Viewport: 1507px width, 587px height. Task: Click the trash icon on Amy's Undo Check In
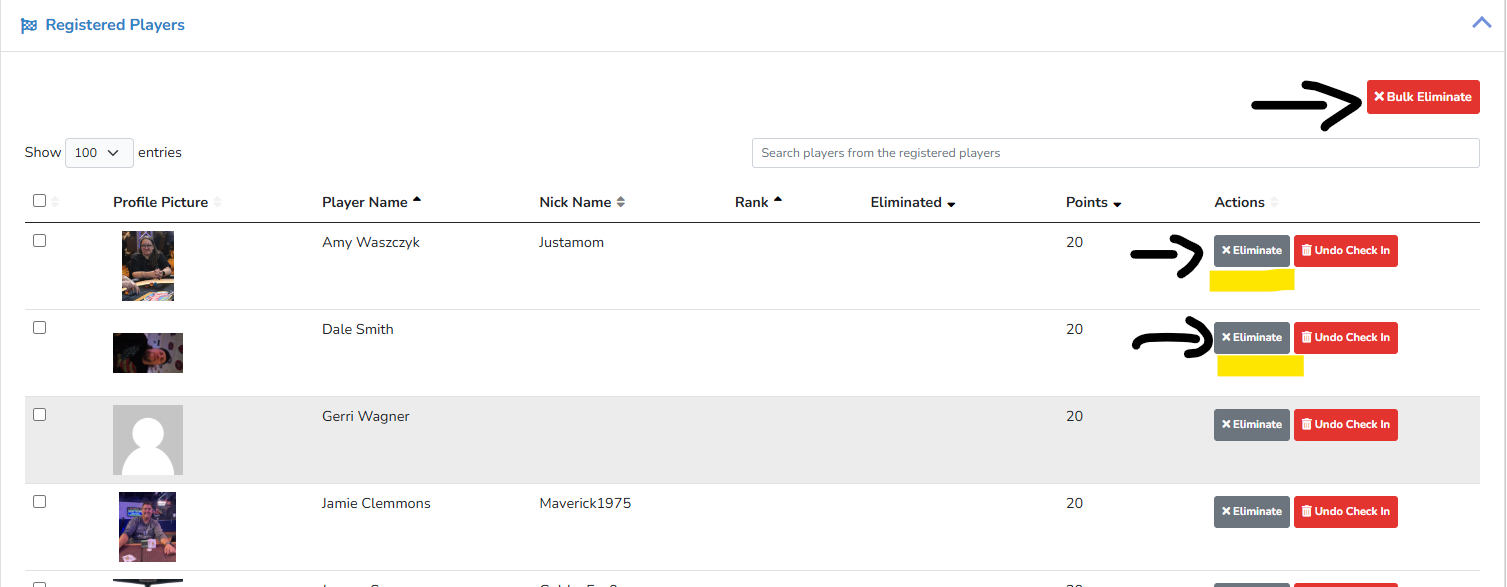click(x=1306, y=250)
